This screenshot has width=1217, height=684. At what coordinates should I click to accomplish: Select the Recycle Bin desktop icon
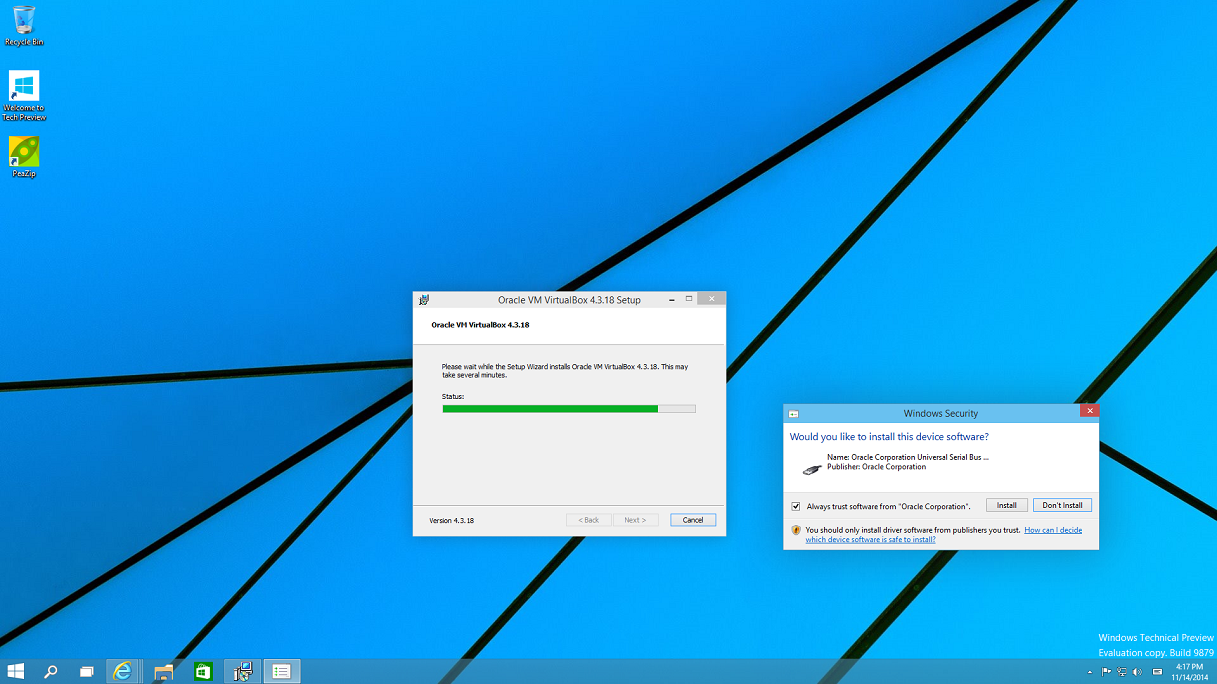click(x=24, y=25)
